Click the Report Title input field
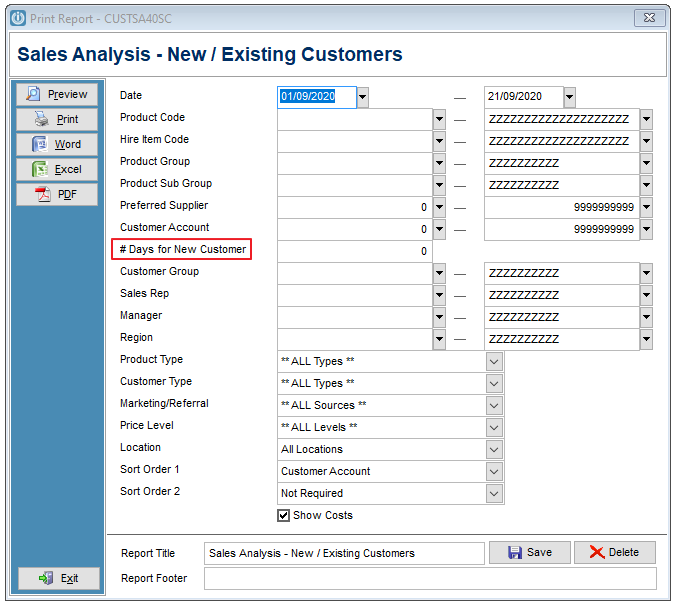Viewport: 675px width, 605px height. tap(344, 553)
